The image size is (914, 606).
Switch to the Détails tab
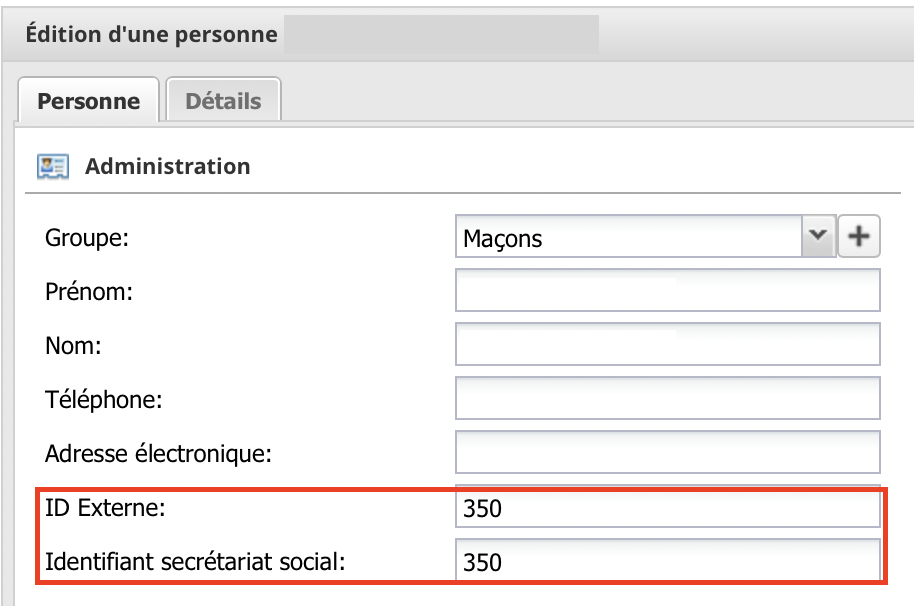click(223, 100)
